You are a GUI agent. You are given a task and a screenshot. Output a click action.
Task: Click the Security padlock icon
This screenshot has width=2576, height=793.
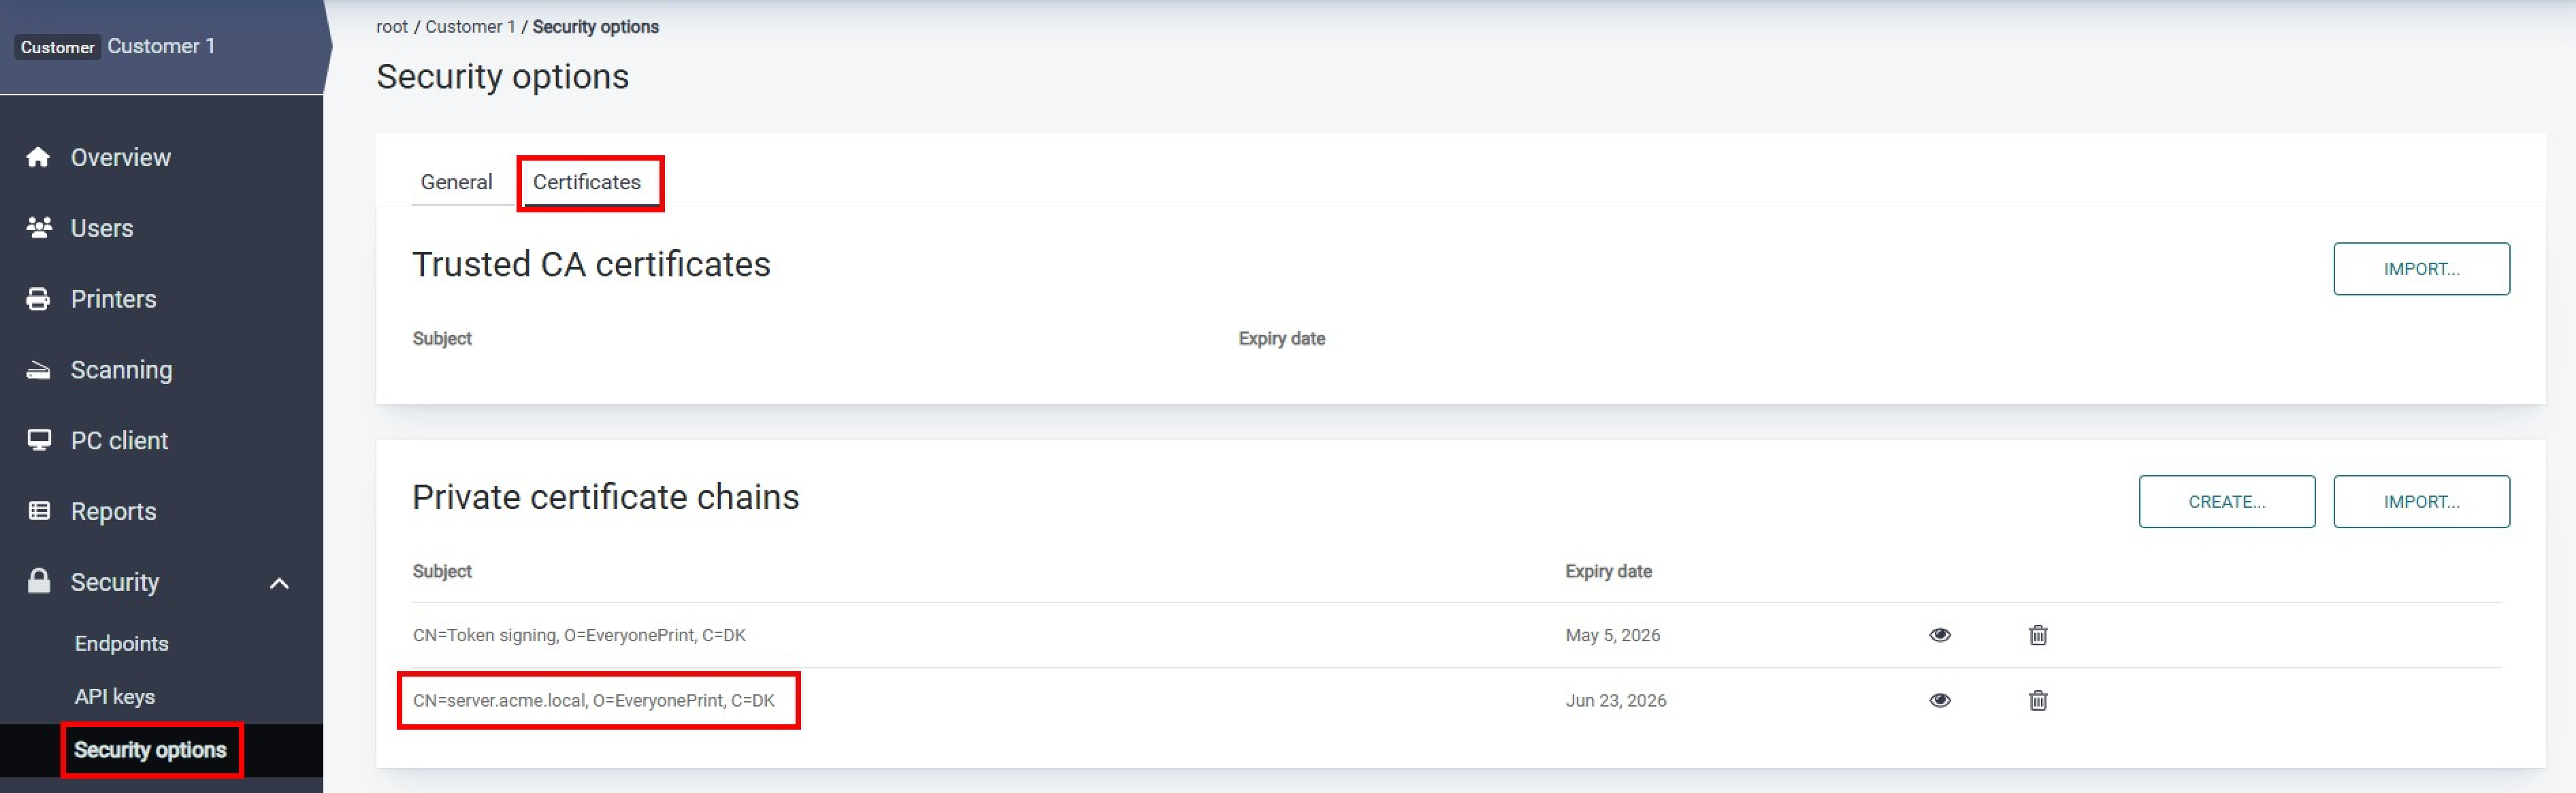click(39, 581)
